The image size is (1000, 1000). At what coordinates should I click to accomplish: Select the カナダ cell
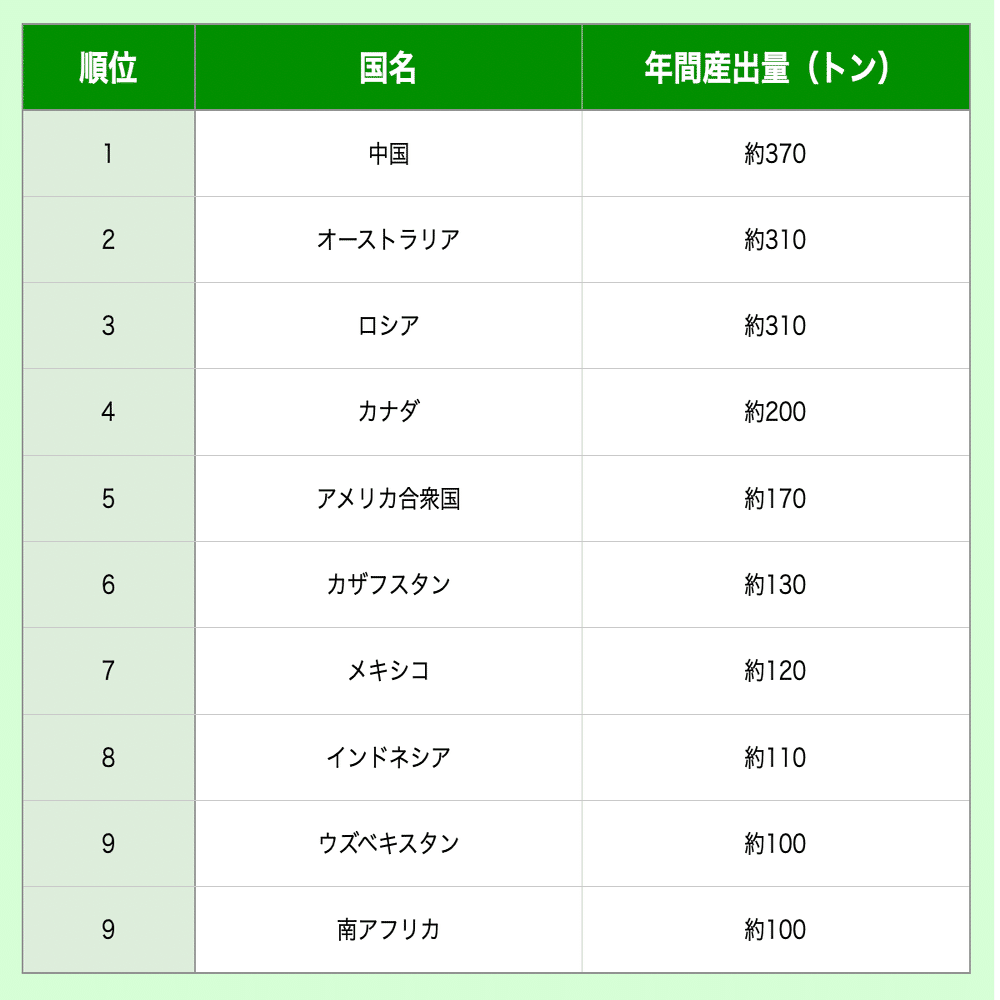pos(388,412)
